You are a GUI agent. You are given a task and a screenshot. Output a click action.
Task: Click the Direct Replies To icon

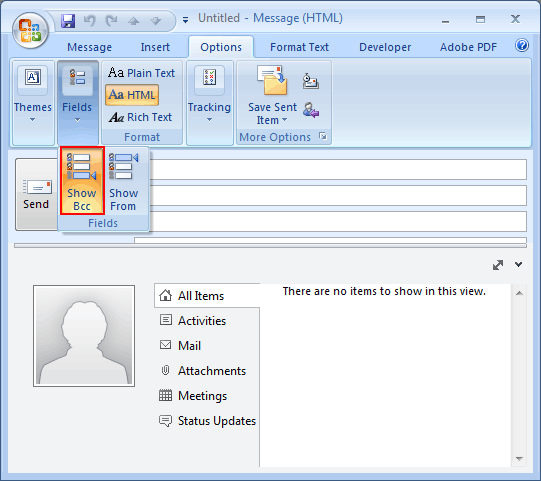point(311,110)
